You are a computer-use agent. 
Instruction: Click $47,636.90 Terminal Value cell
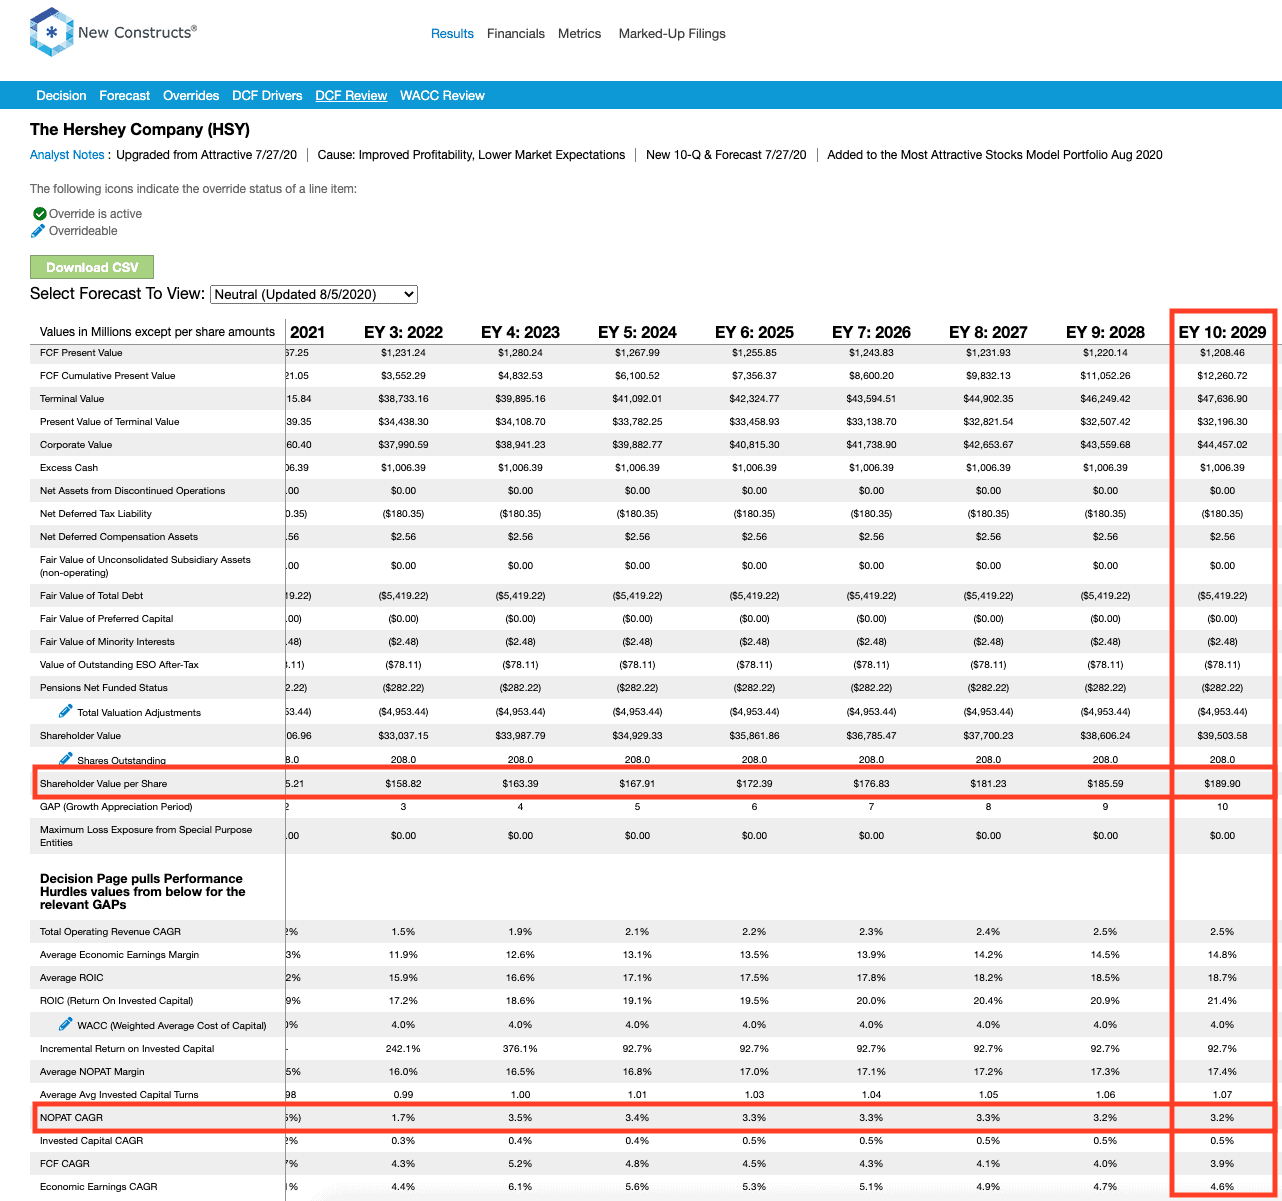click(x=1222, y=399)
